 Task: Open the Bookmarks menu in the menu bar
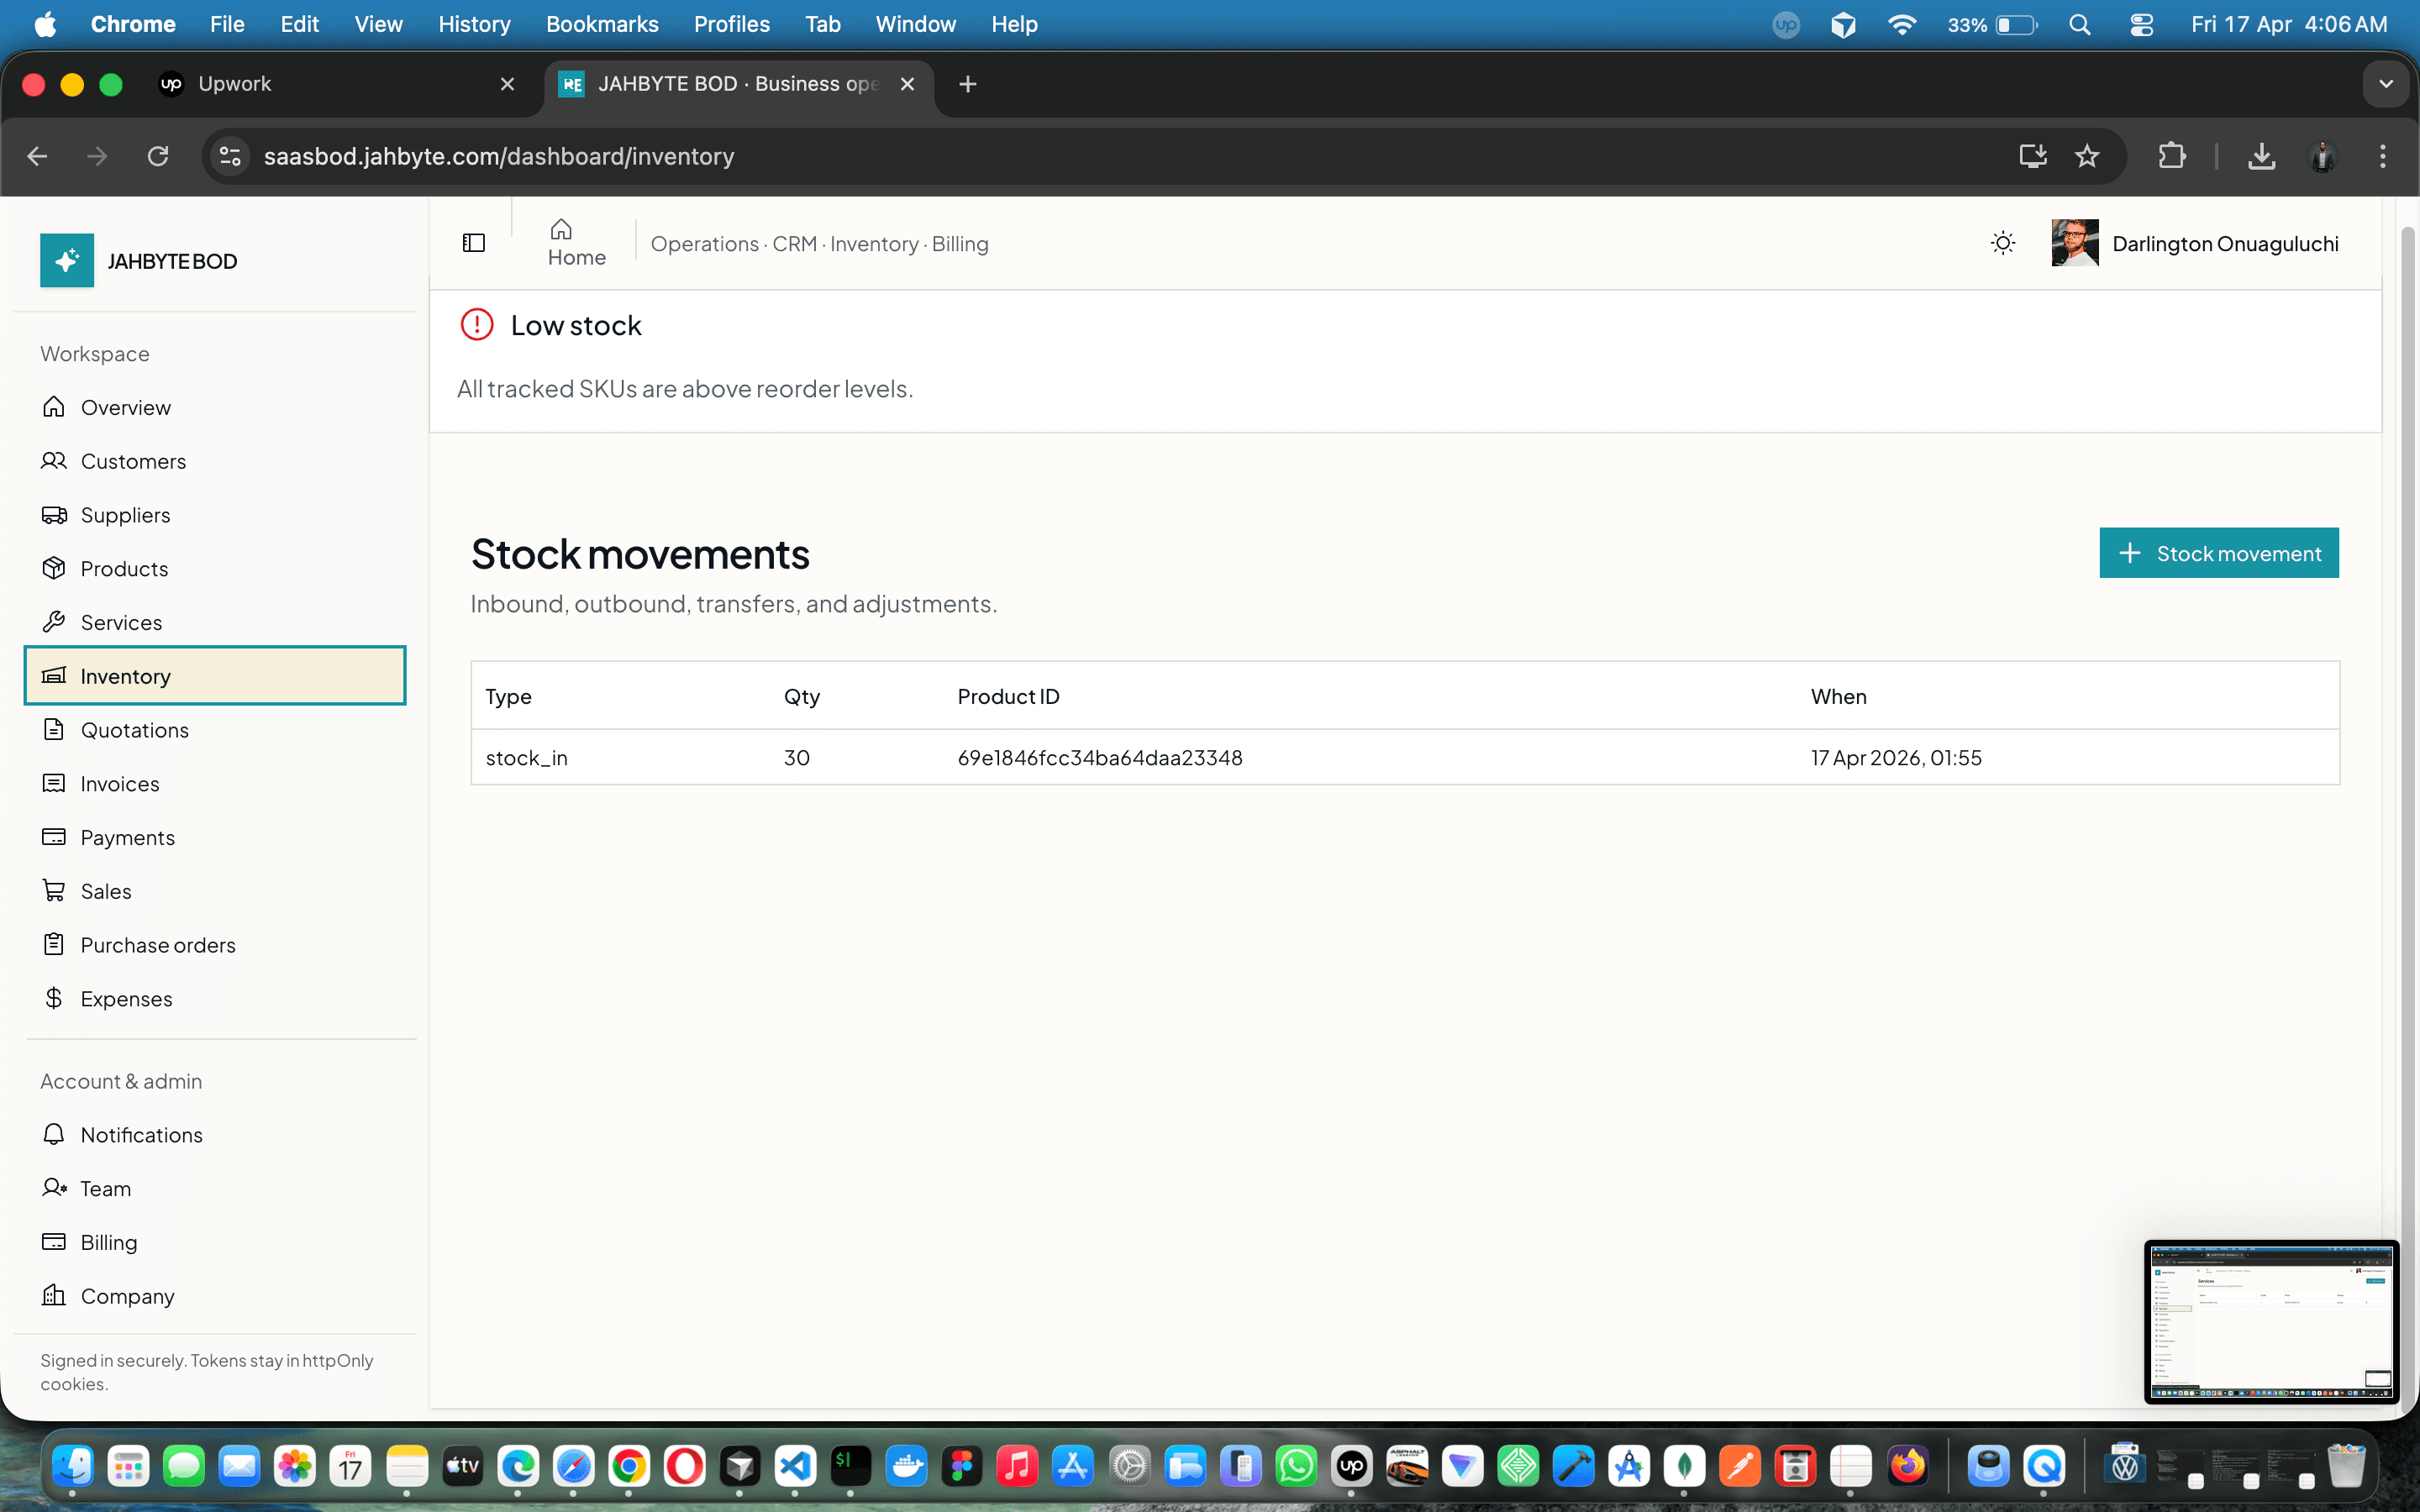(601, 24)
